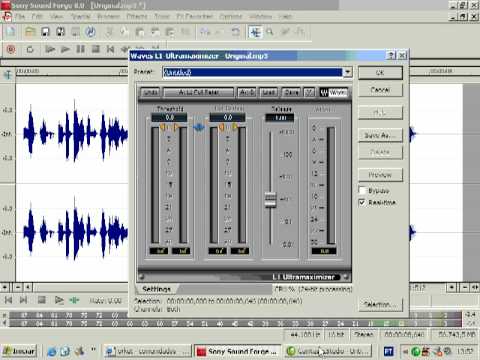
Task: Click the Load button in plugin toolbar
Action: (269, 92)
